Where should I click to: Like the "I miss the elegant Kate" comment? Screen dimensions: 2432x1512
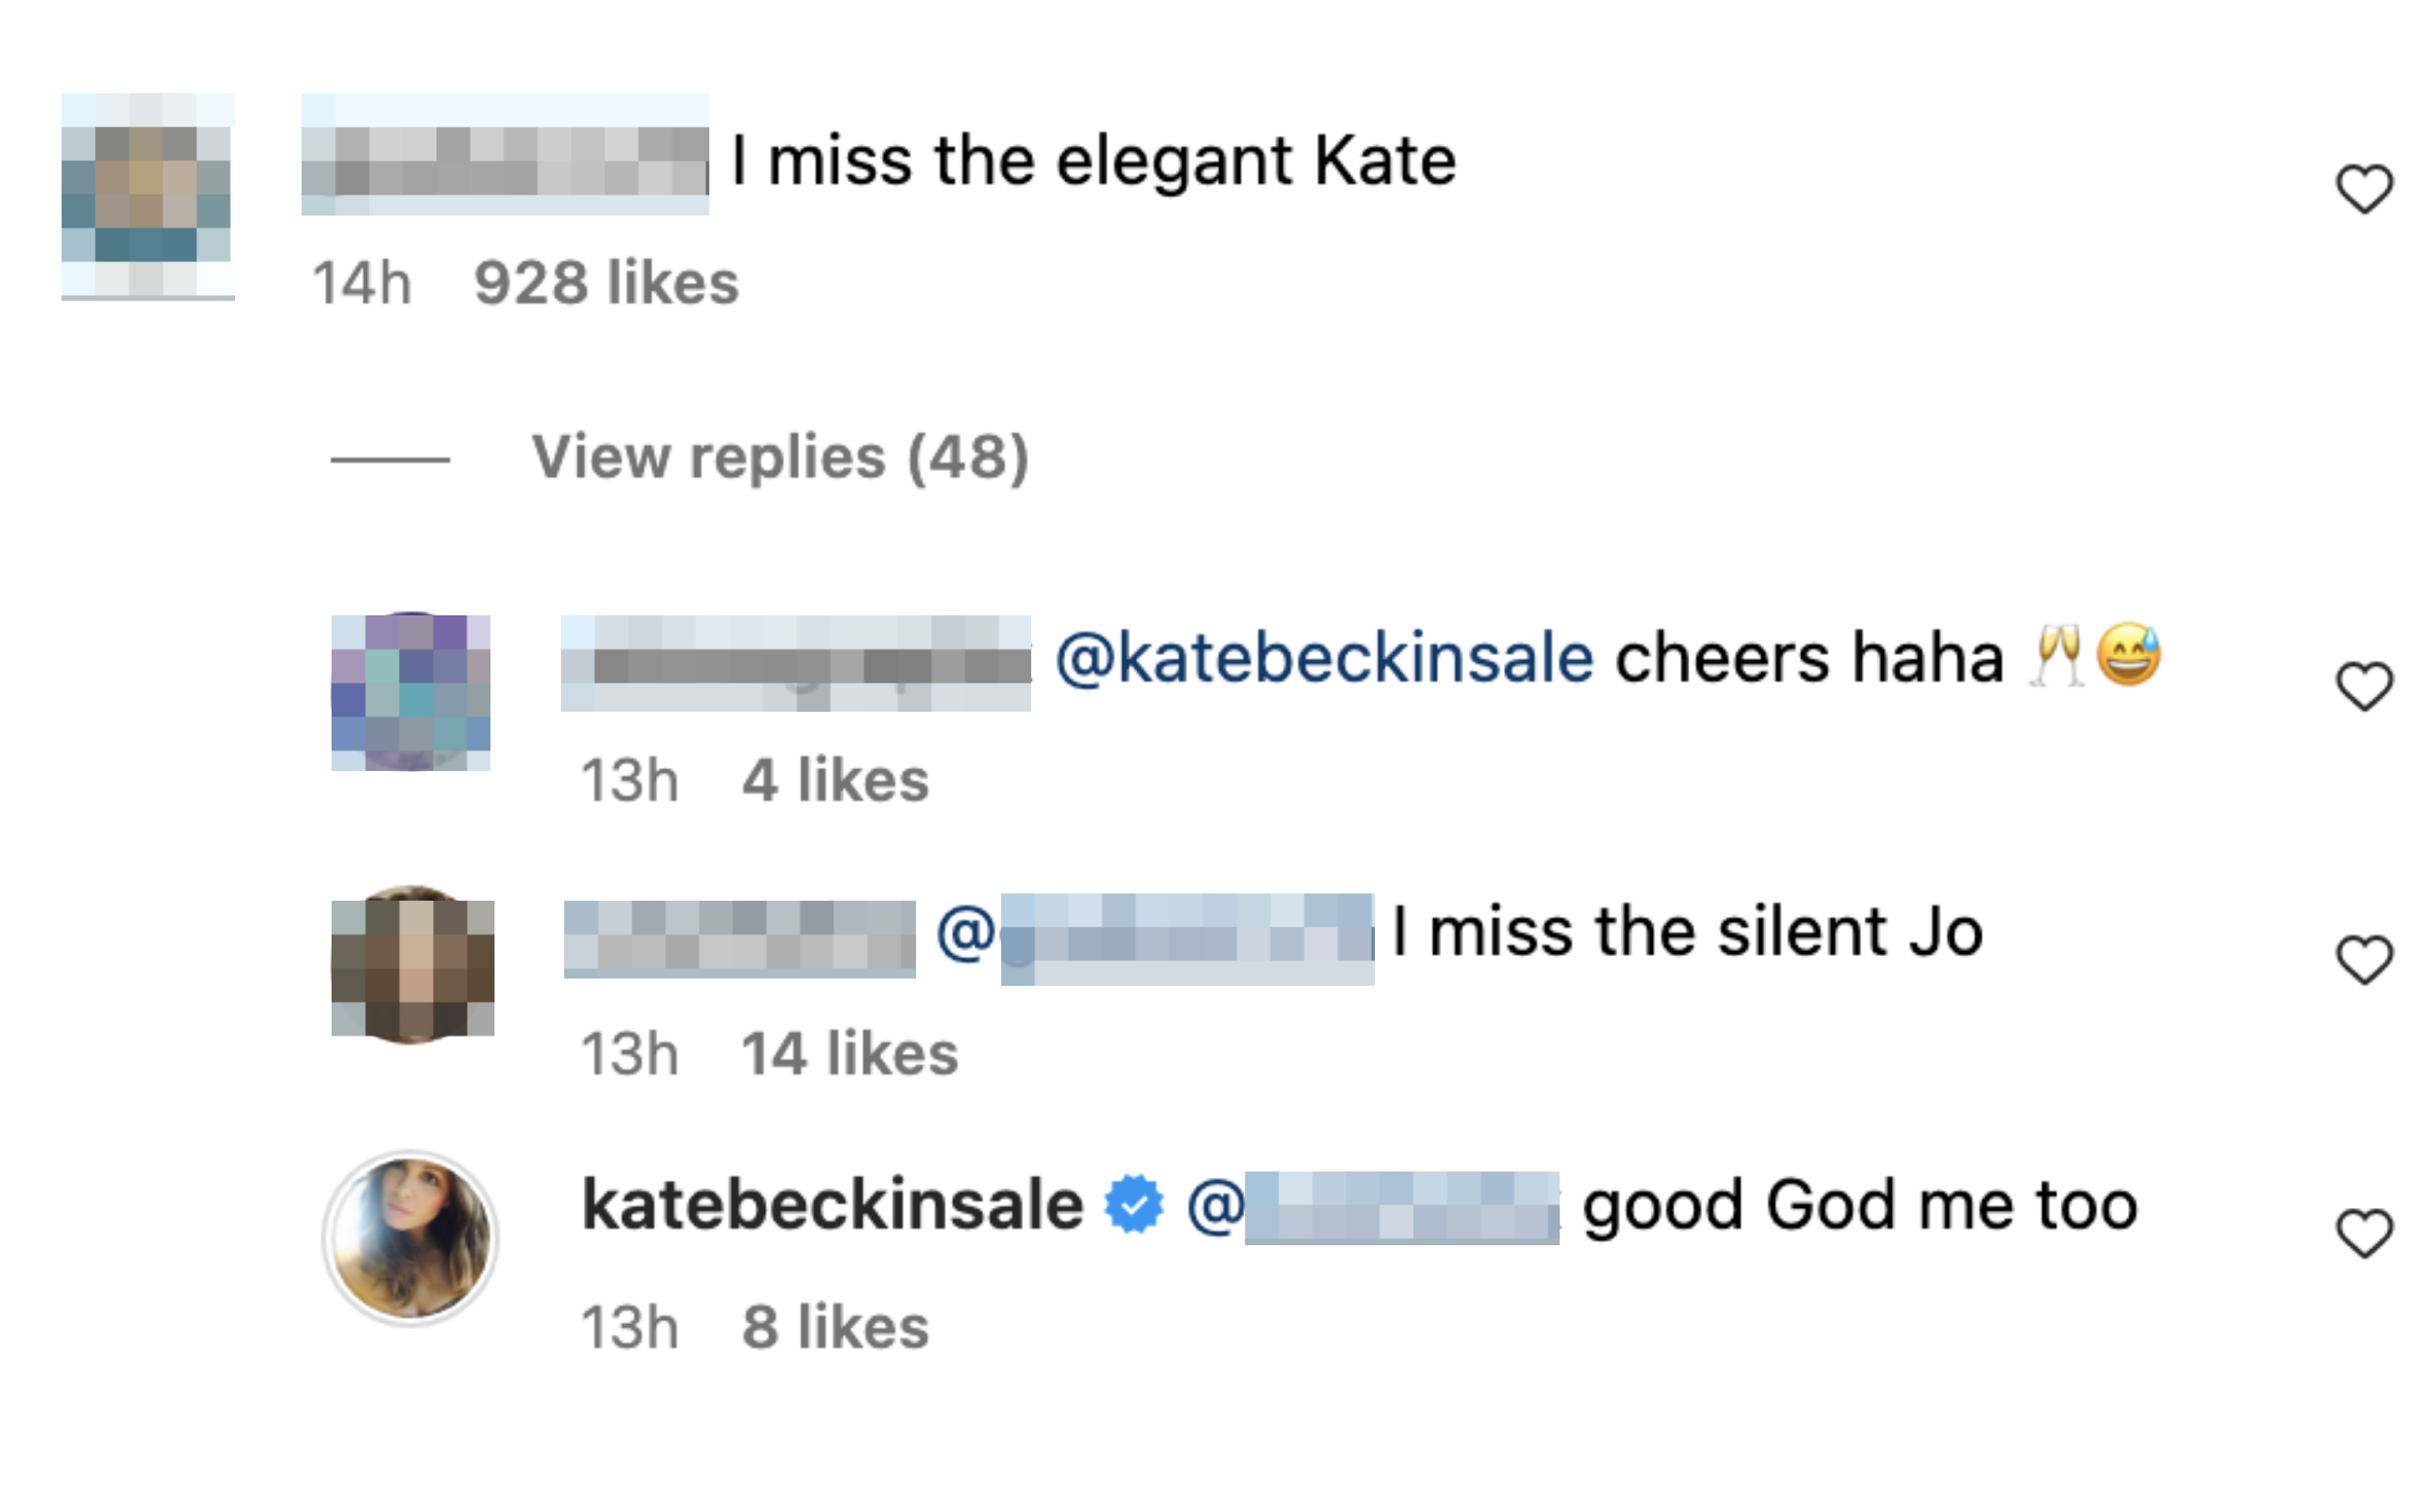point(2364,189)
